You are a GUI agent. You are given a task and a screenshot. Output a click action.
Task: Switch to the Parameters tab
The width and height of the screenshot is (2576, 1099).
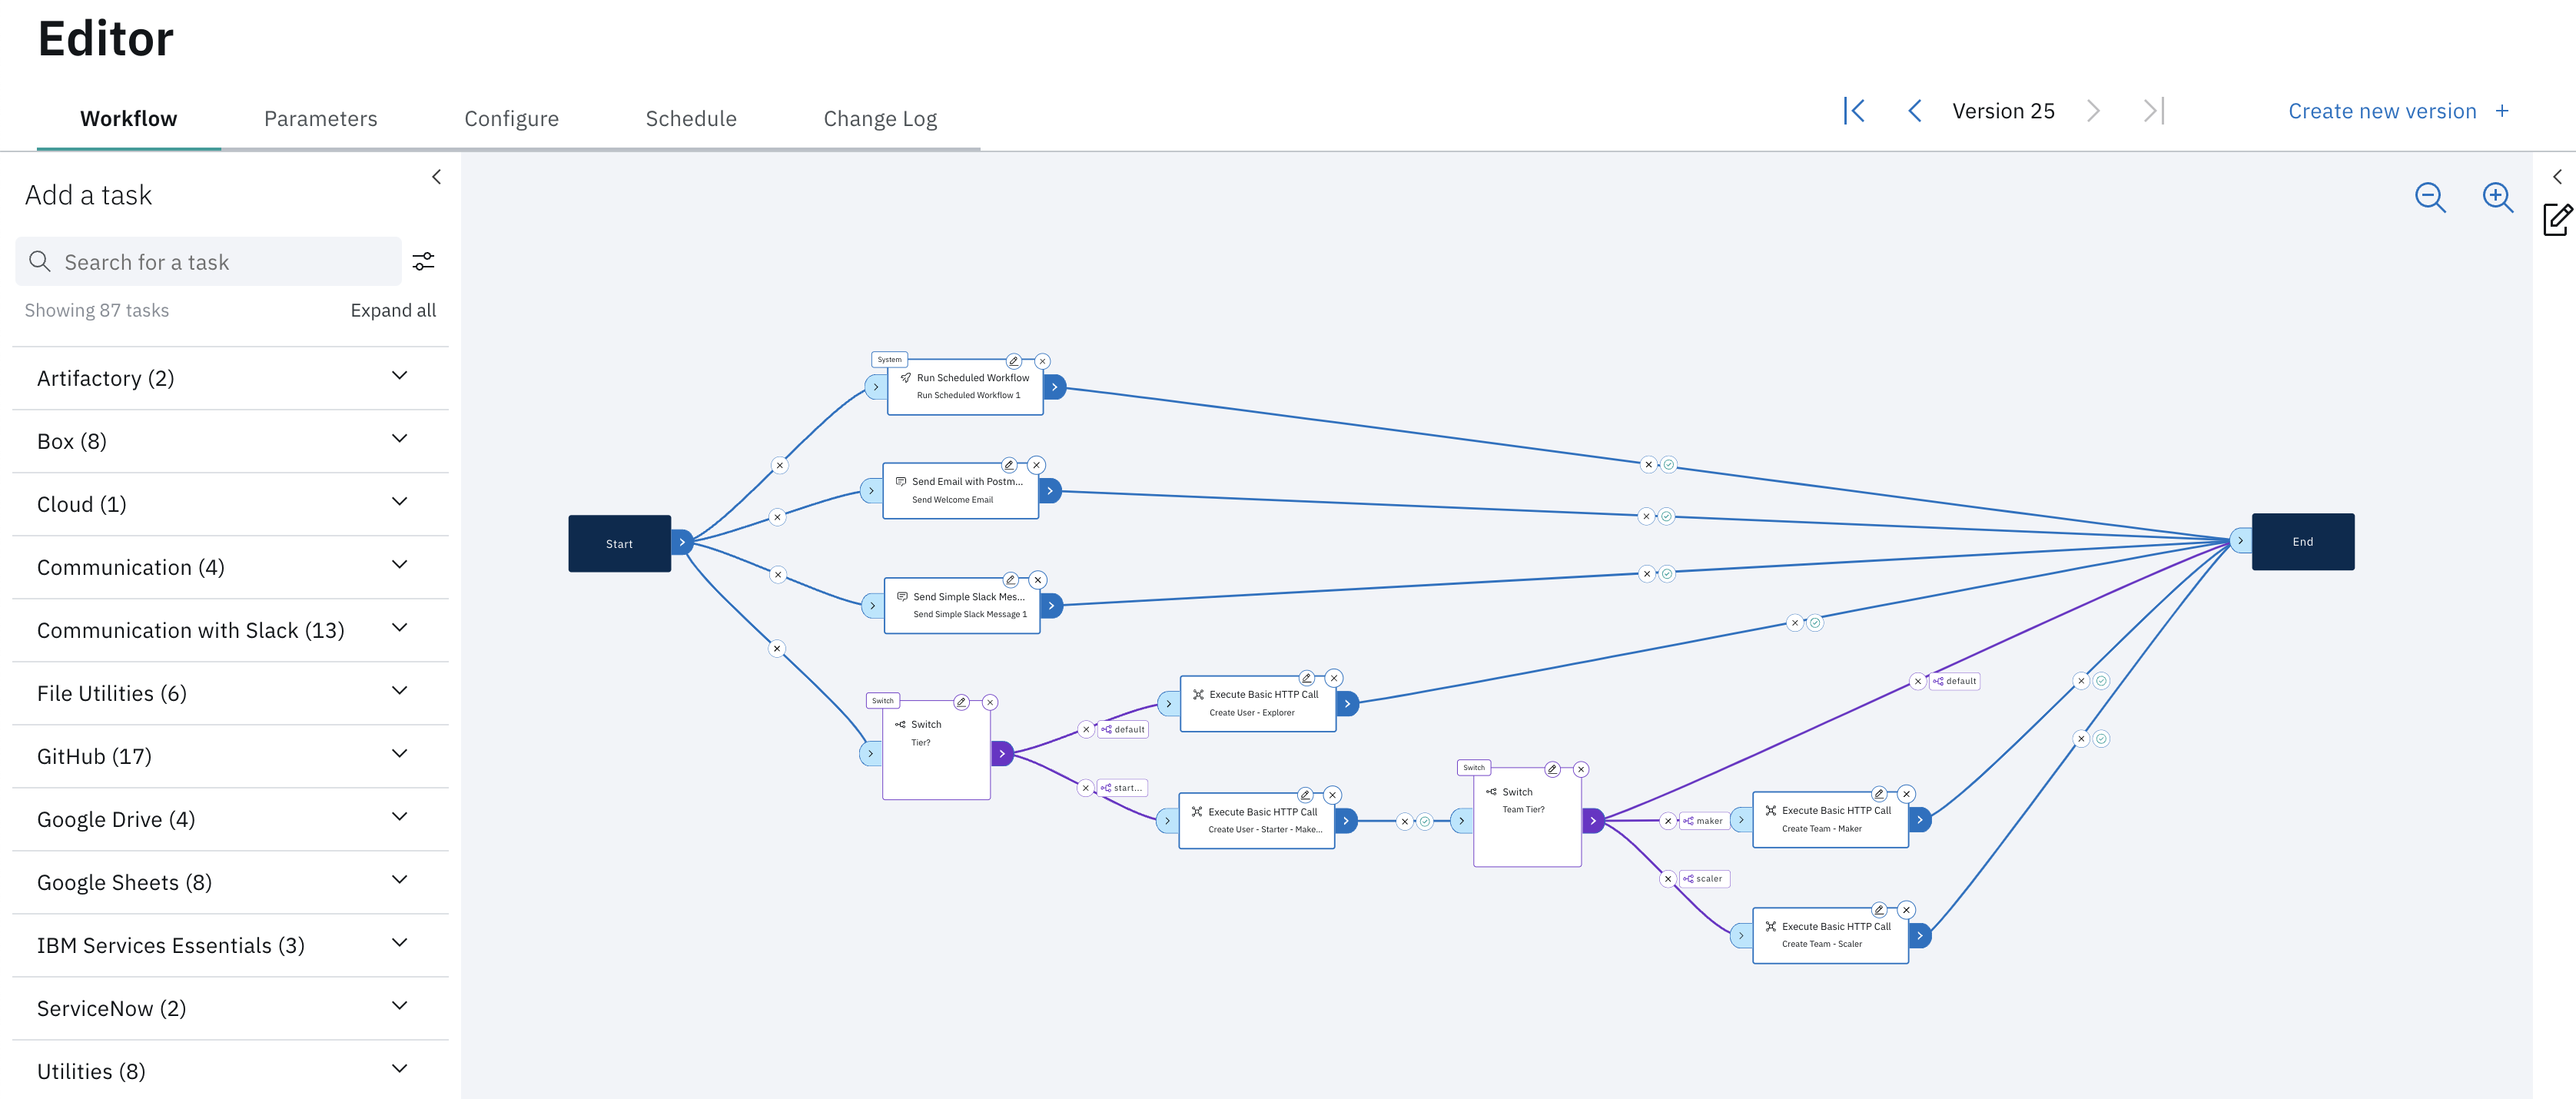[x=321, y=118]
